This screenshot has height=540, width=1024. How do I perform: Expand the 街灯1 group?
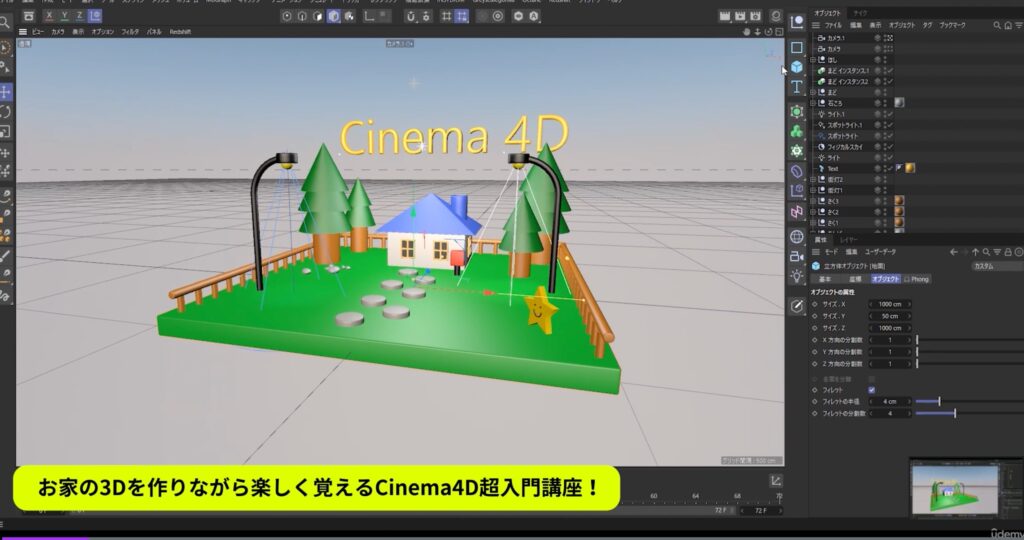click(814, 190)
